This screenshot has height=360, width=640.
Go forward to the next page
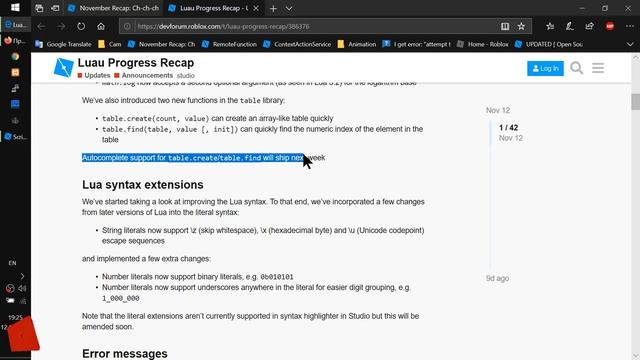[x=61, y=27]
